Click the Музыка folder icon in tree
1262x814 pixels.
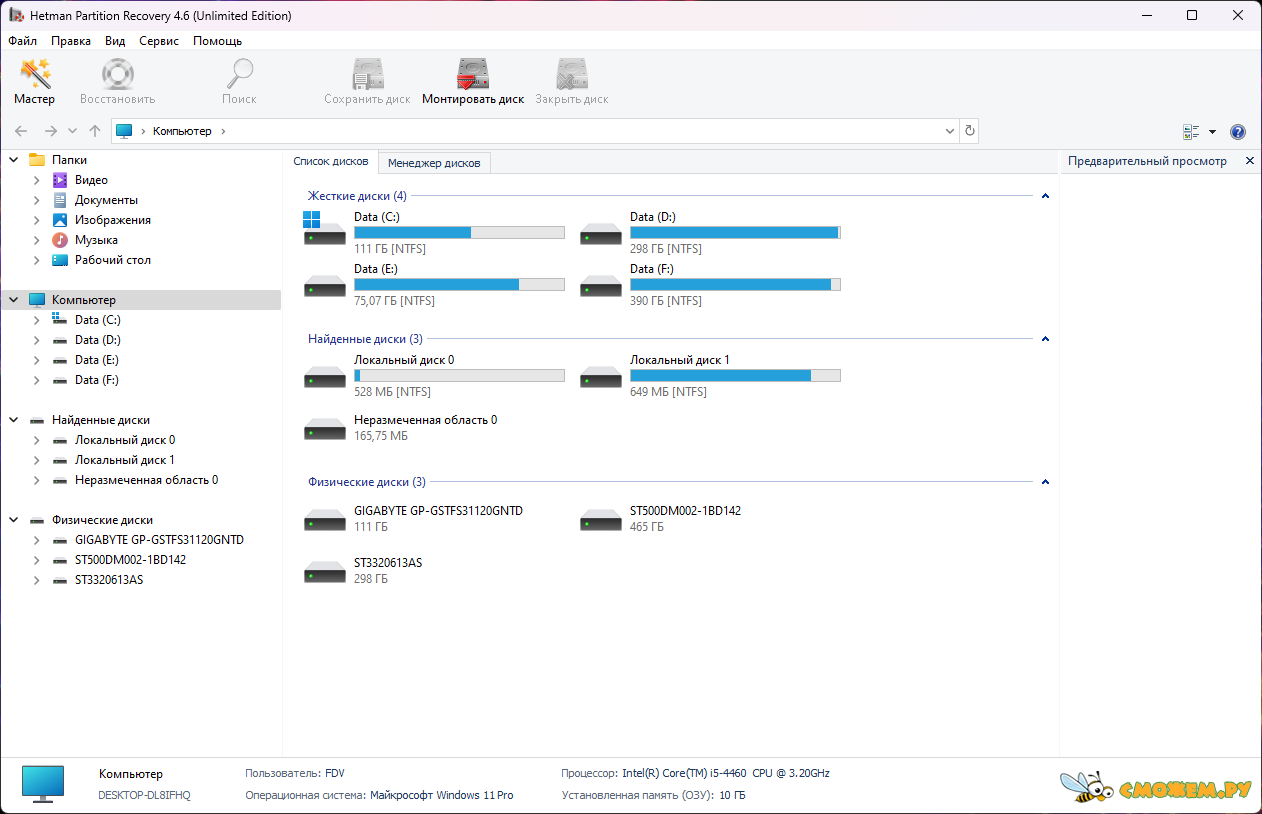point(60,240)
